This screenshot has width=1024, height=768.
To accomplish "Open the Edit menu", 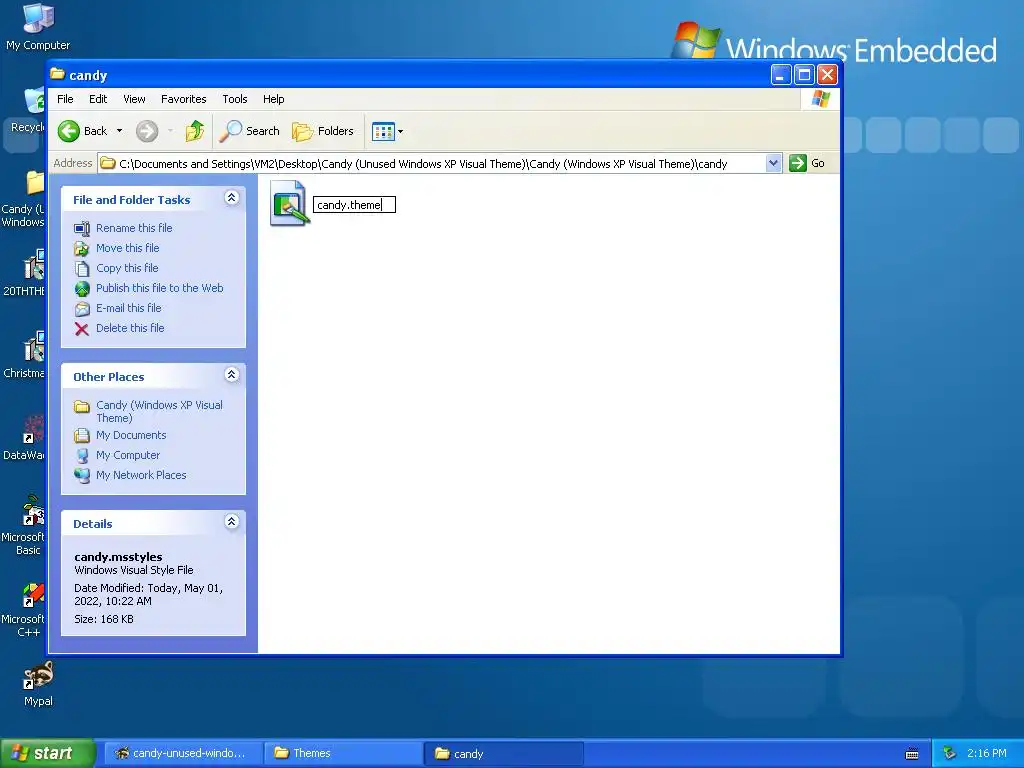I will [98, 99].
